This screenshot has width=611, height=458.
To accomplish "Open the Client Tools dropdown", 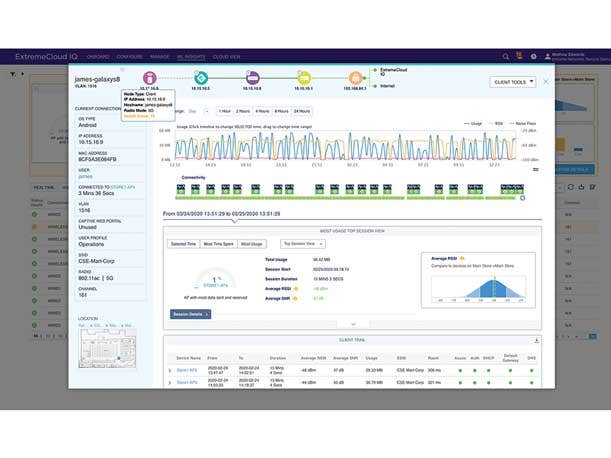I will 513,81.
